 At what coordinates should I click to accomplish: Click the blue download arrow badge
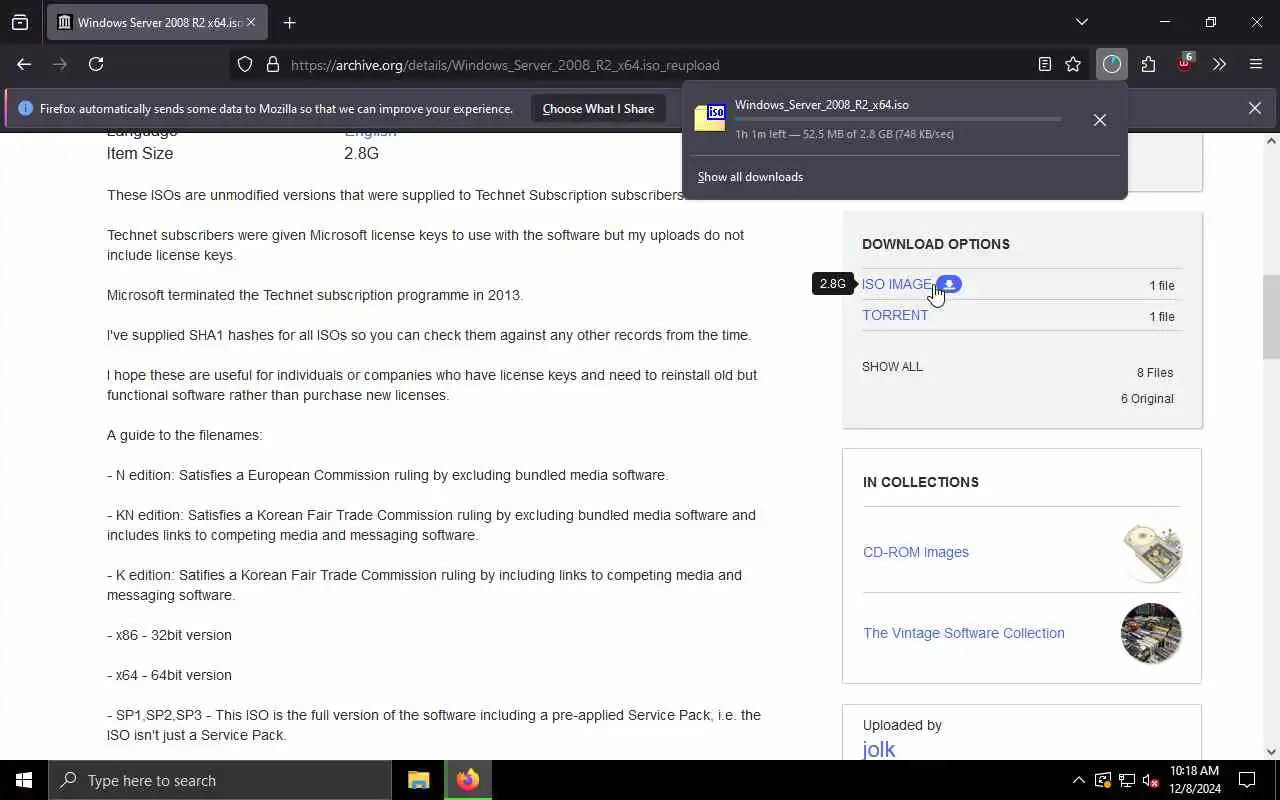coord(949,284)
